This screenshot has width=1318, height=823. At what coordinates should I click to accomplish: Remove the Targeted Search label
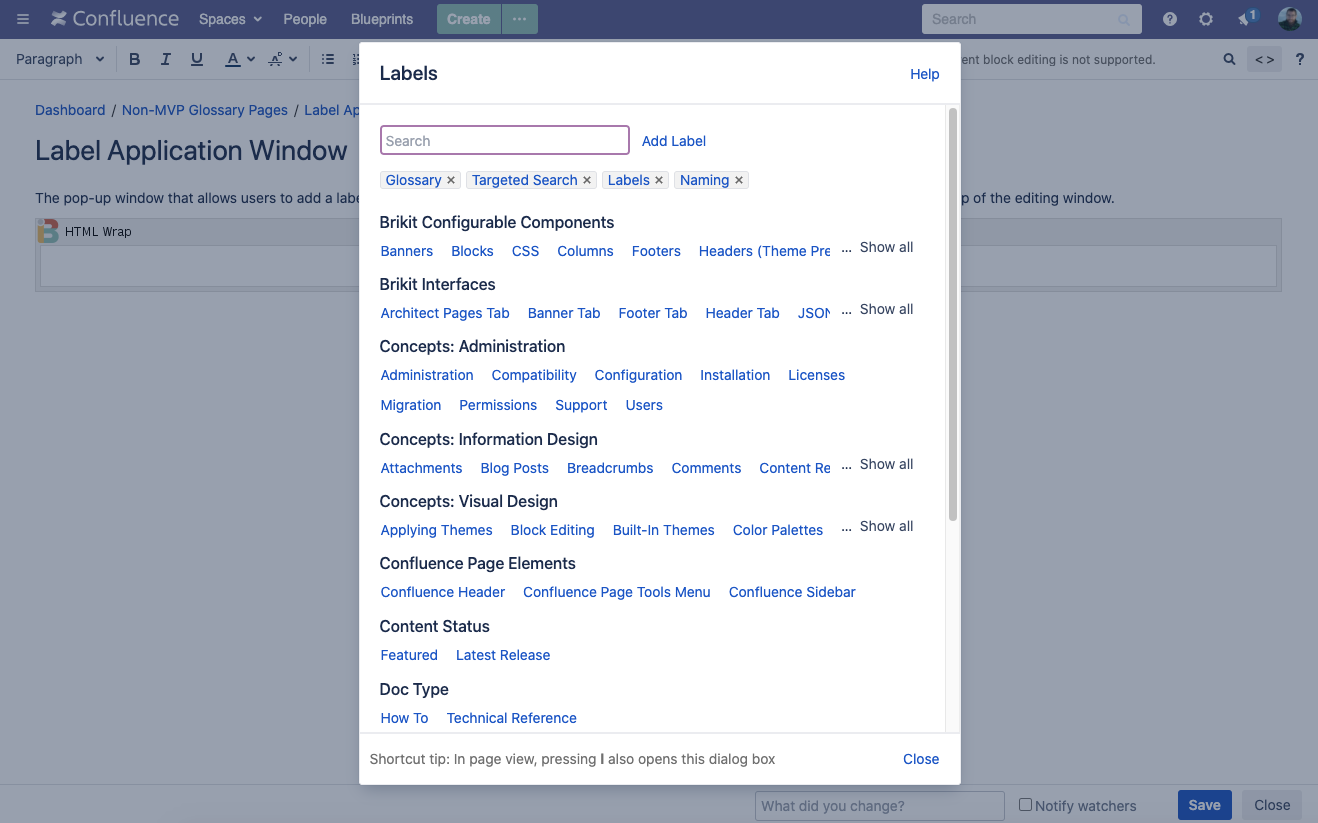coord(587,180)
